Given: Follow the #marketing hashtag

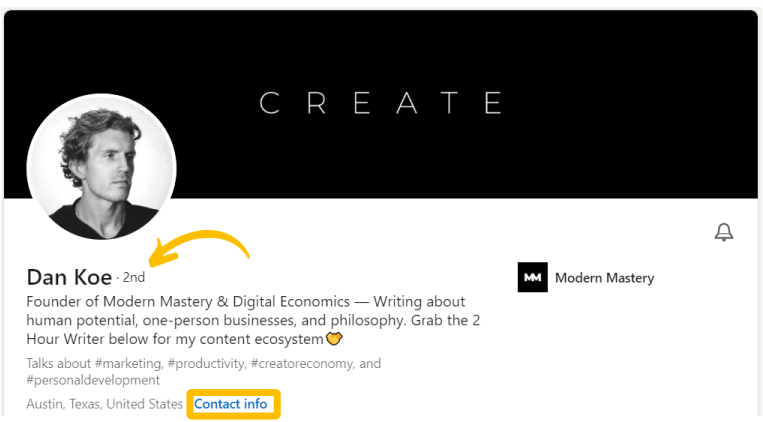Looking at the screenshot, I should tap(128, 364).
